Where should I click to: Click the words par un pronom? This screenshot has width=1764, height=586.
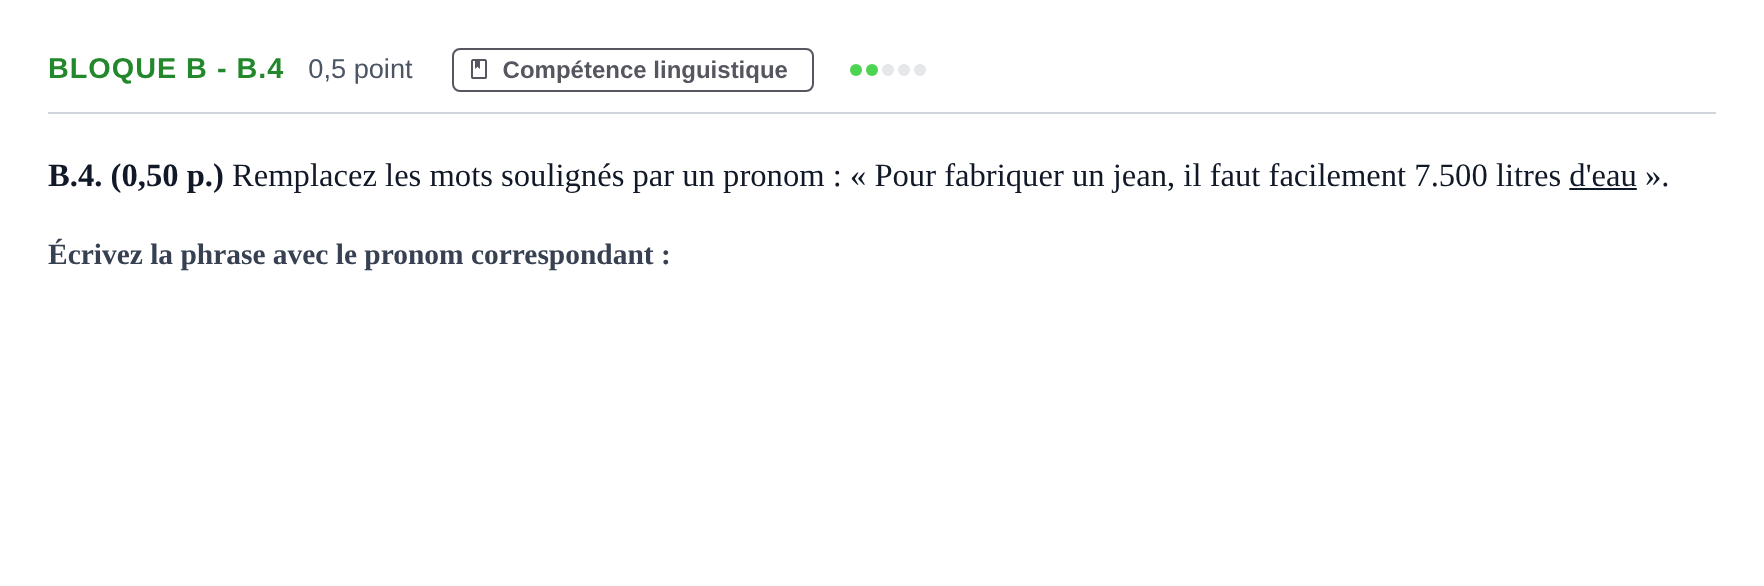[x=728, y=176]
